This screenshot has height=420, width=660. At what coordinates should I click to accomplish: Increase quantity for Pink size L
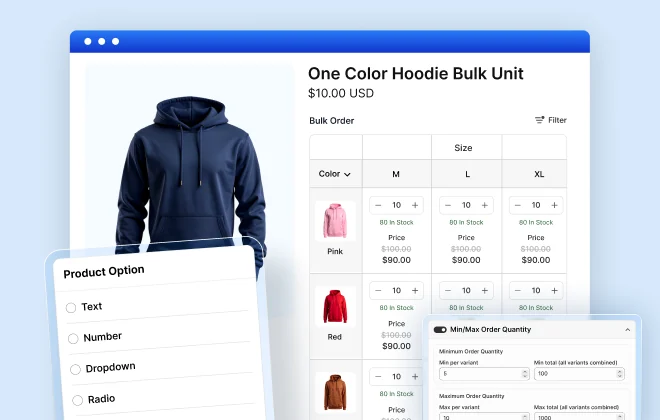[x=485, y=205]
